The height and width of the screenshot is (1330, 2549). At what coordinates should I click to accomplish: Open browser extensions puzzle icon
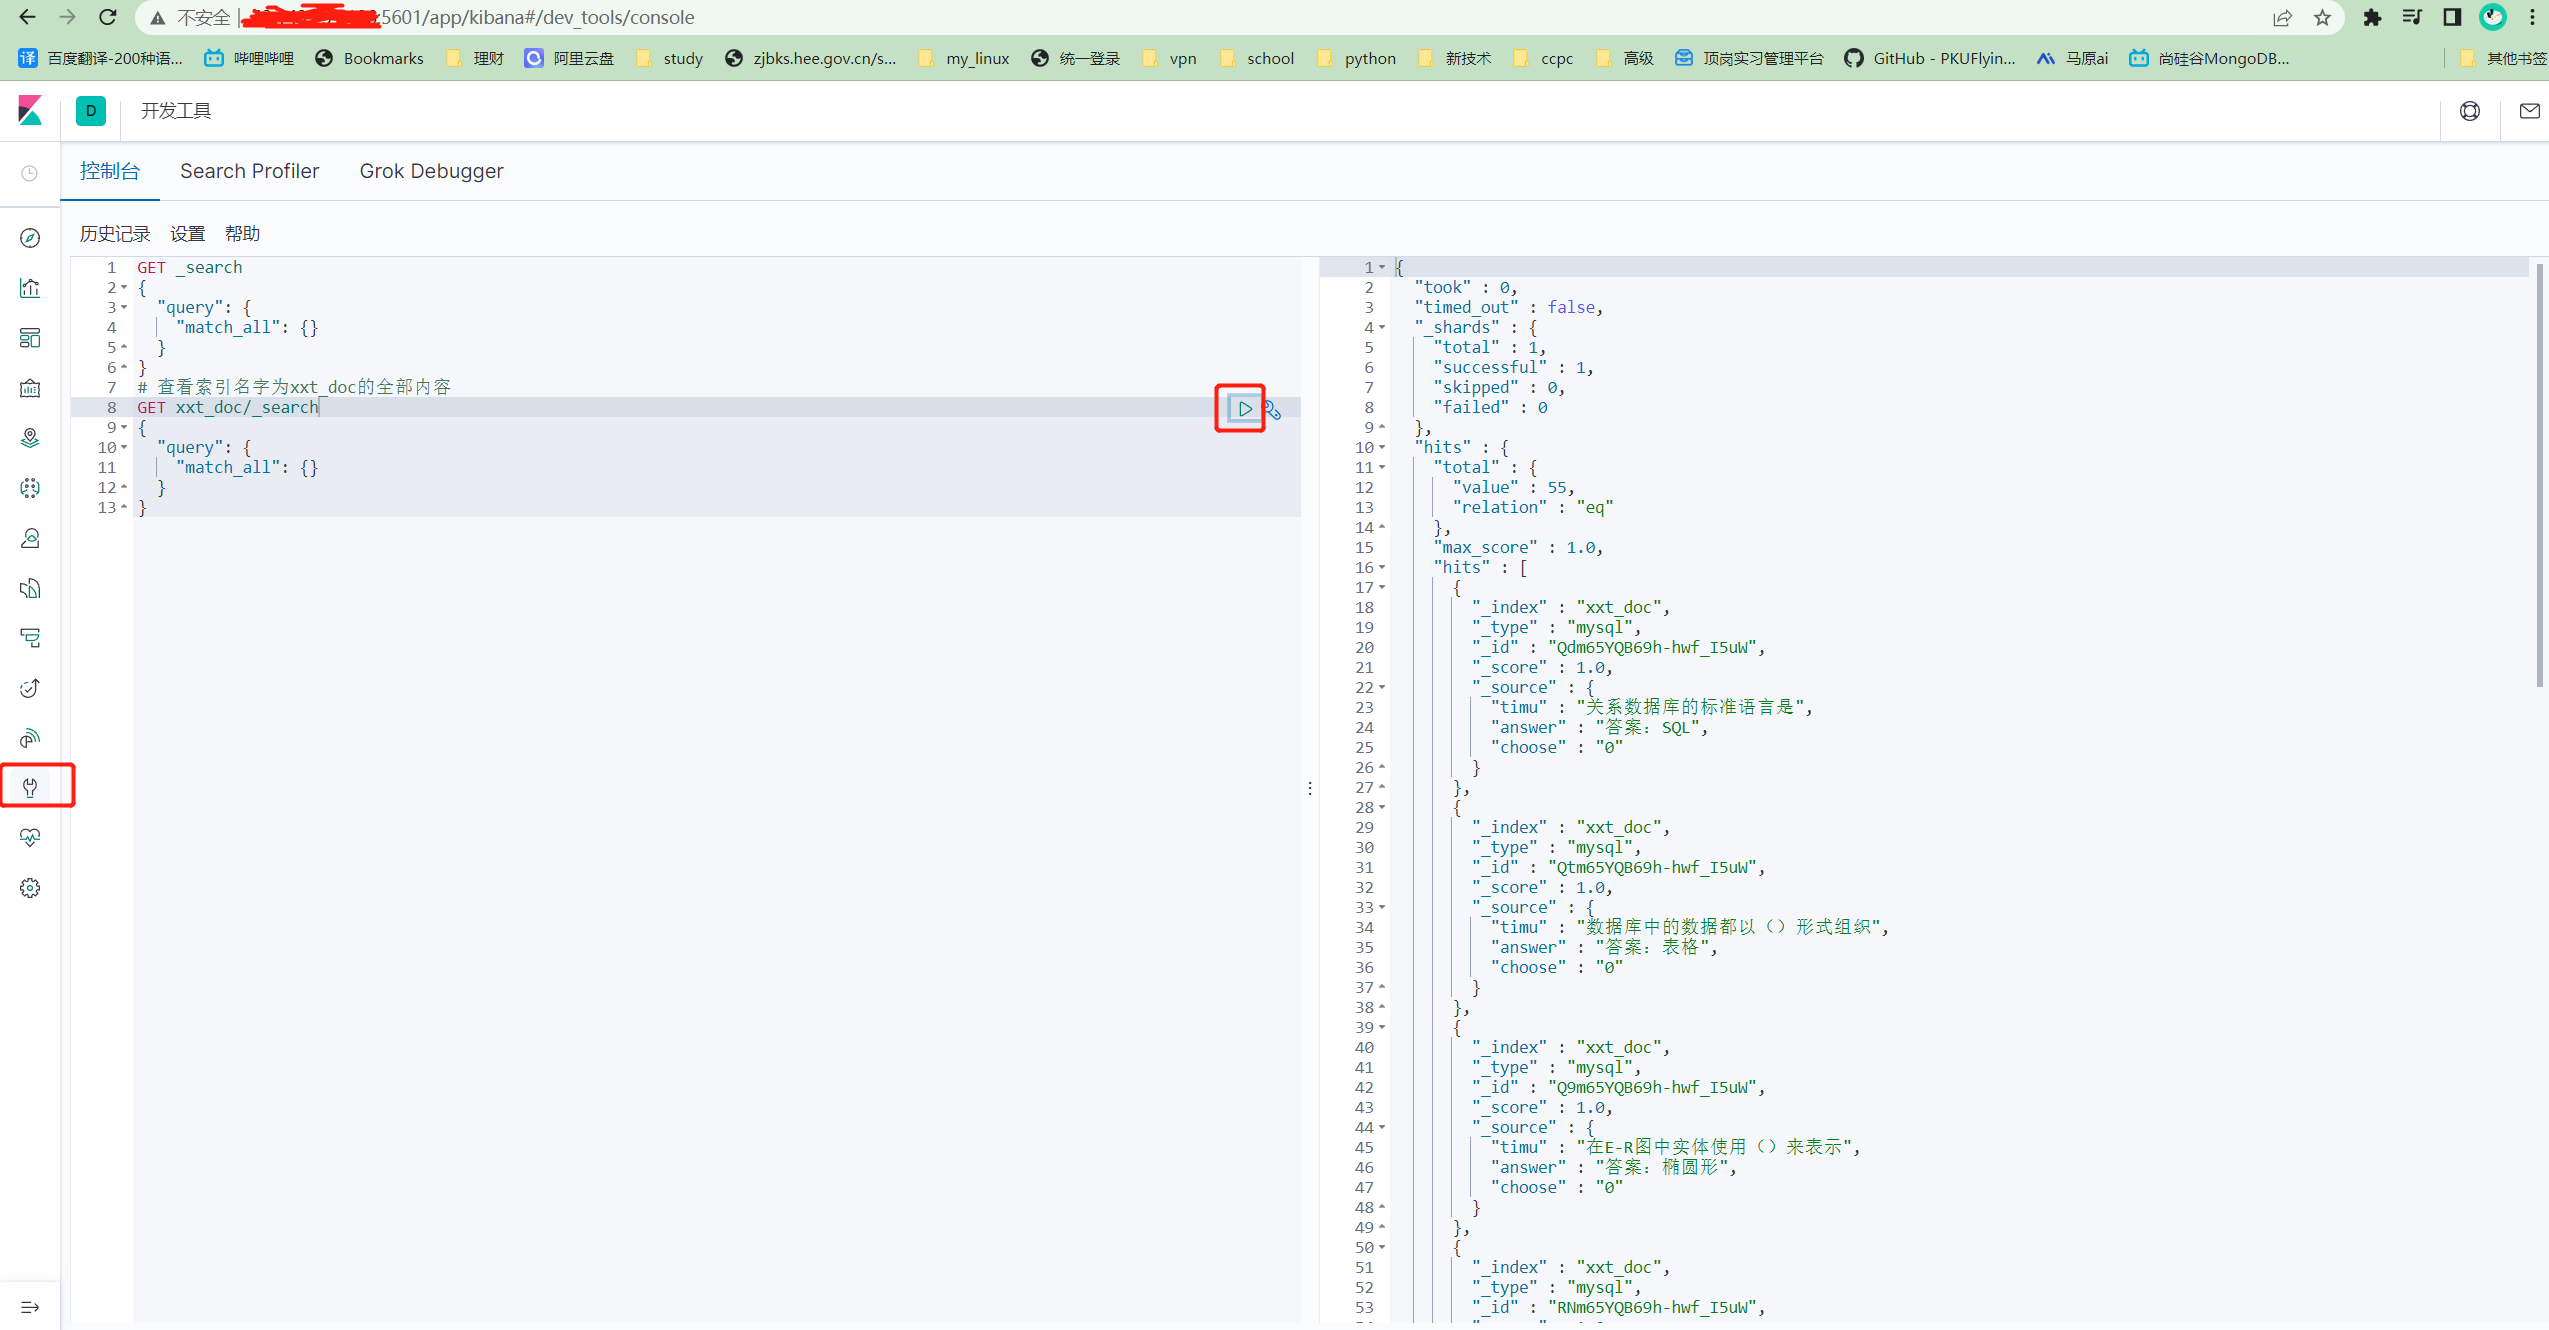[2372, 17]
